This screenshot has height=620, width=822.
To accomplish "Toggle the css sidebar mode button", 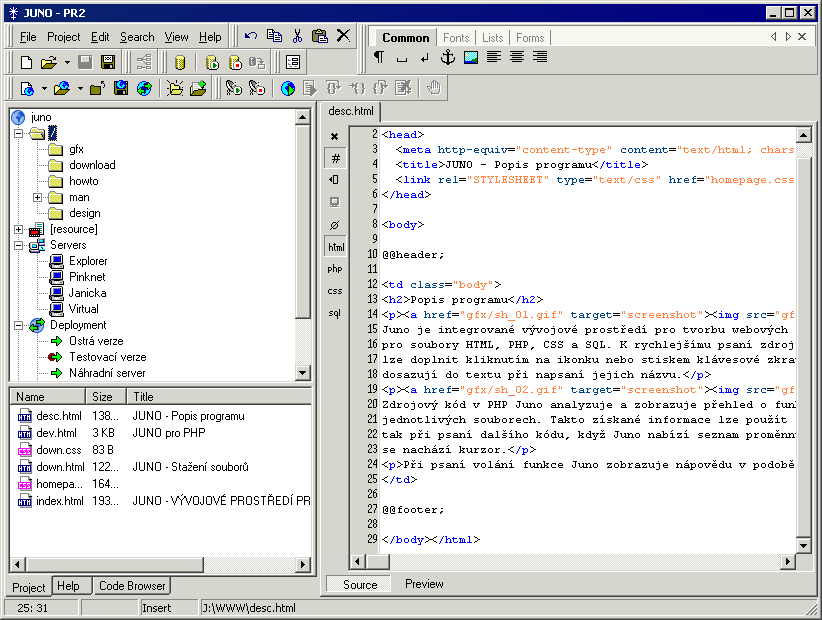I will click(x=335, y=291).
